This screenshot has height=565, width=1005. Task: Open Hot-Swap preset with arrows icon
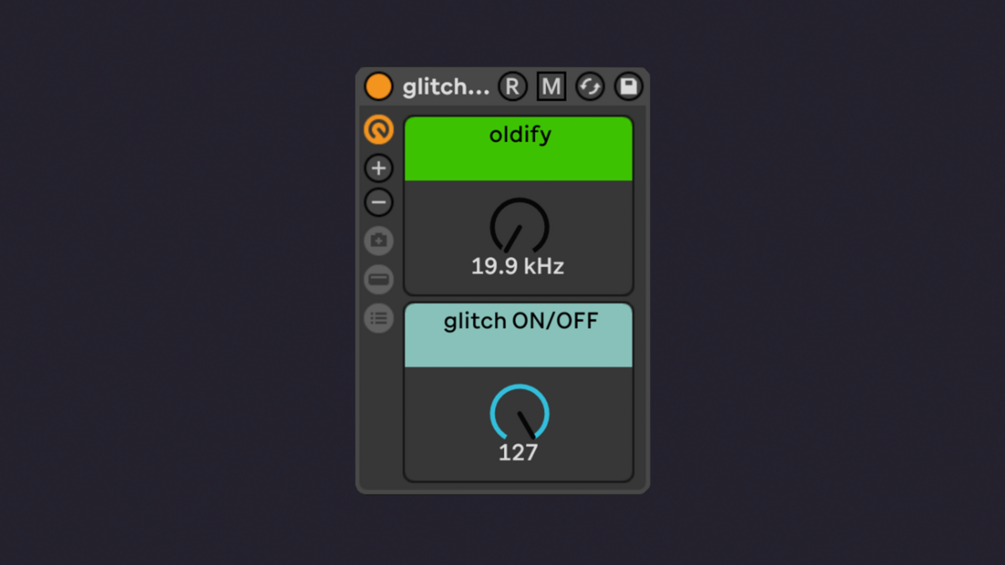590,86
